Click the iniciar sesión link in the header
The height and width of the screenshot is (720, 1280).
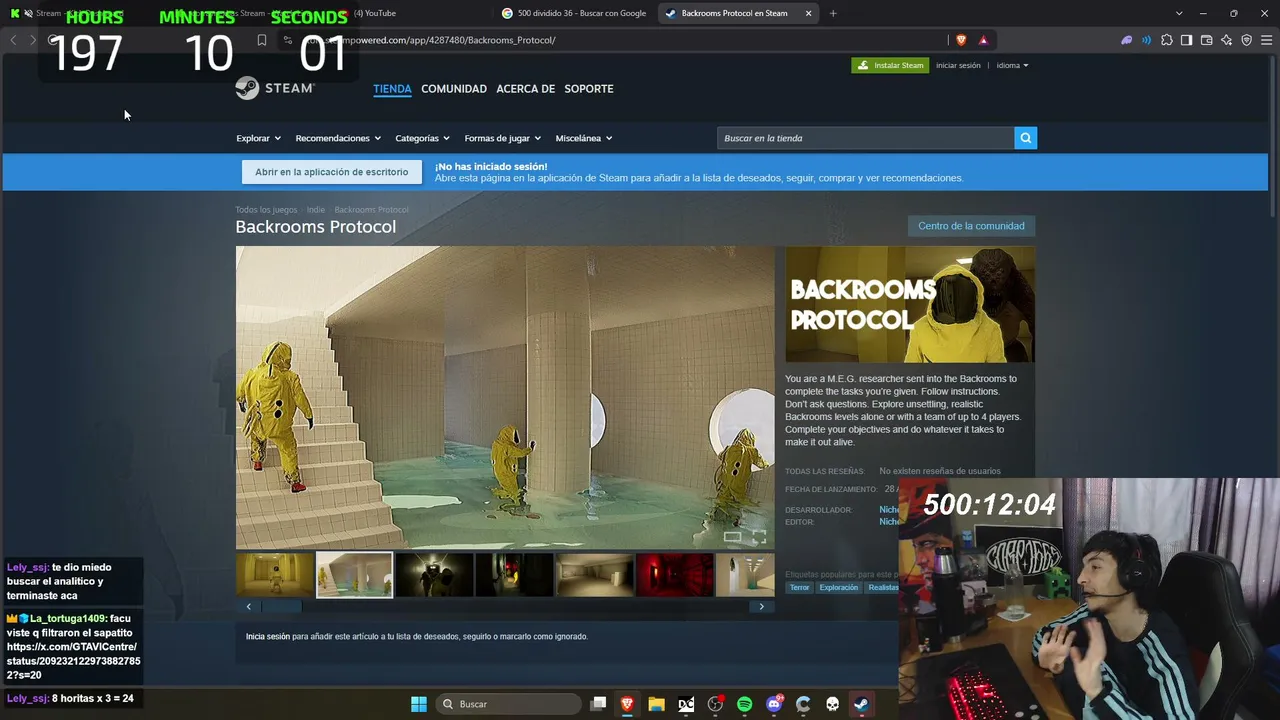958,65
